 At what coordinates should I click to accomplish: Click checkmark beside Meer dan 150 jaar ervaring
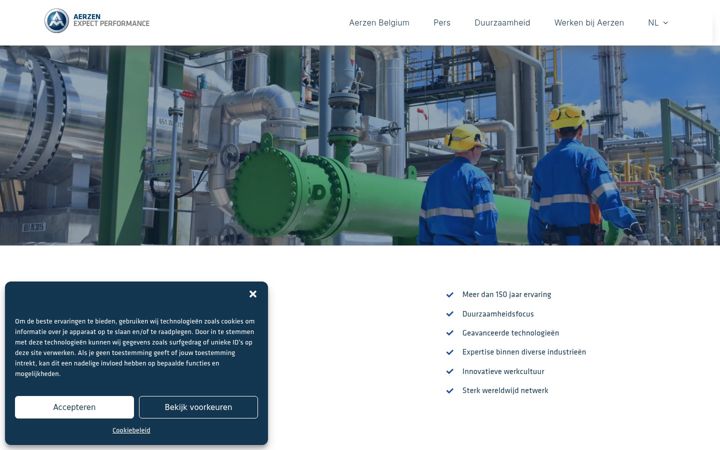pos(450,295)
